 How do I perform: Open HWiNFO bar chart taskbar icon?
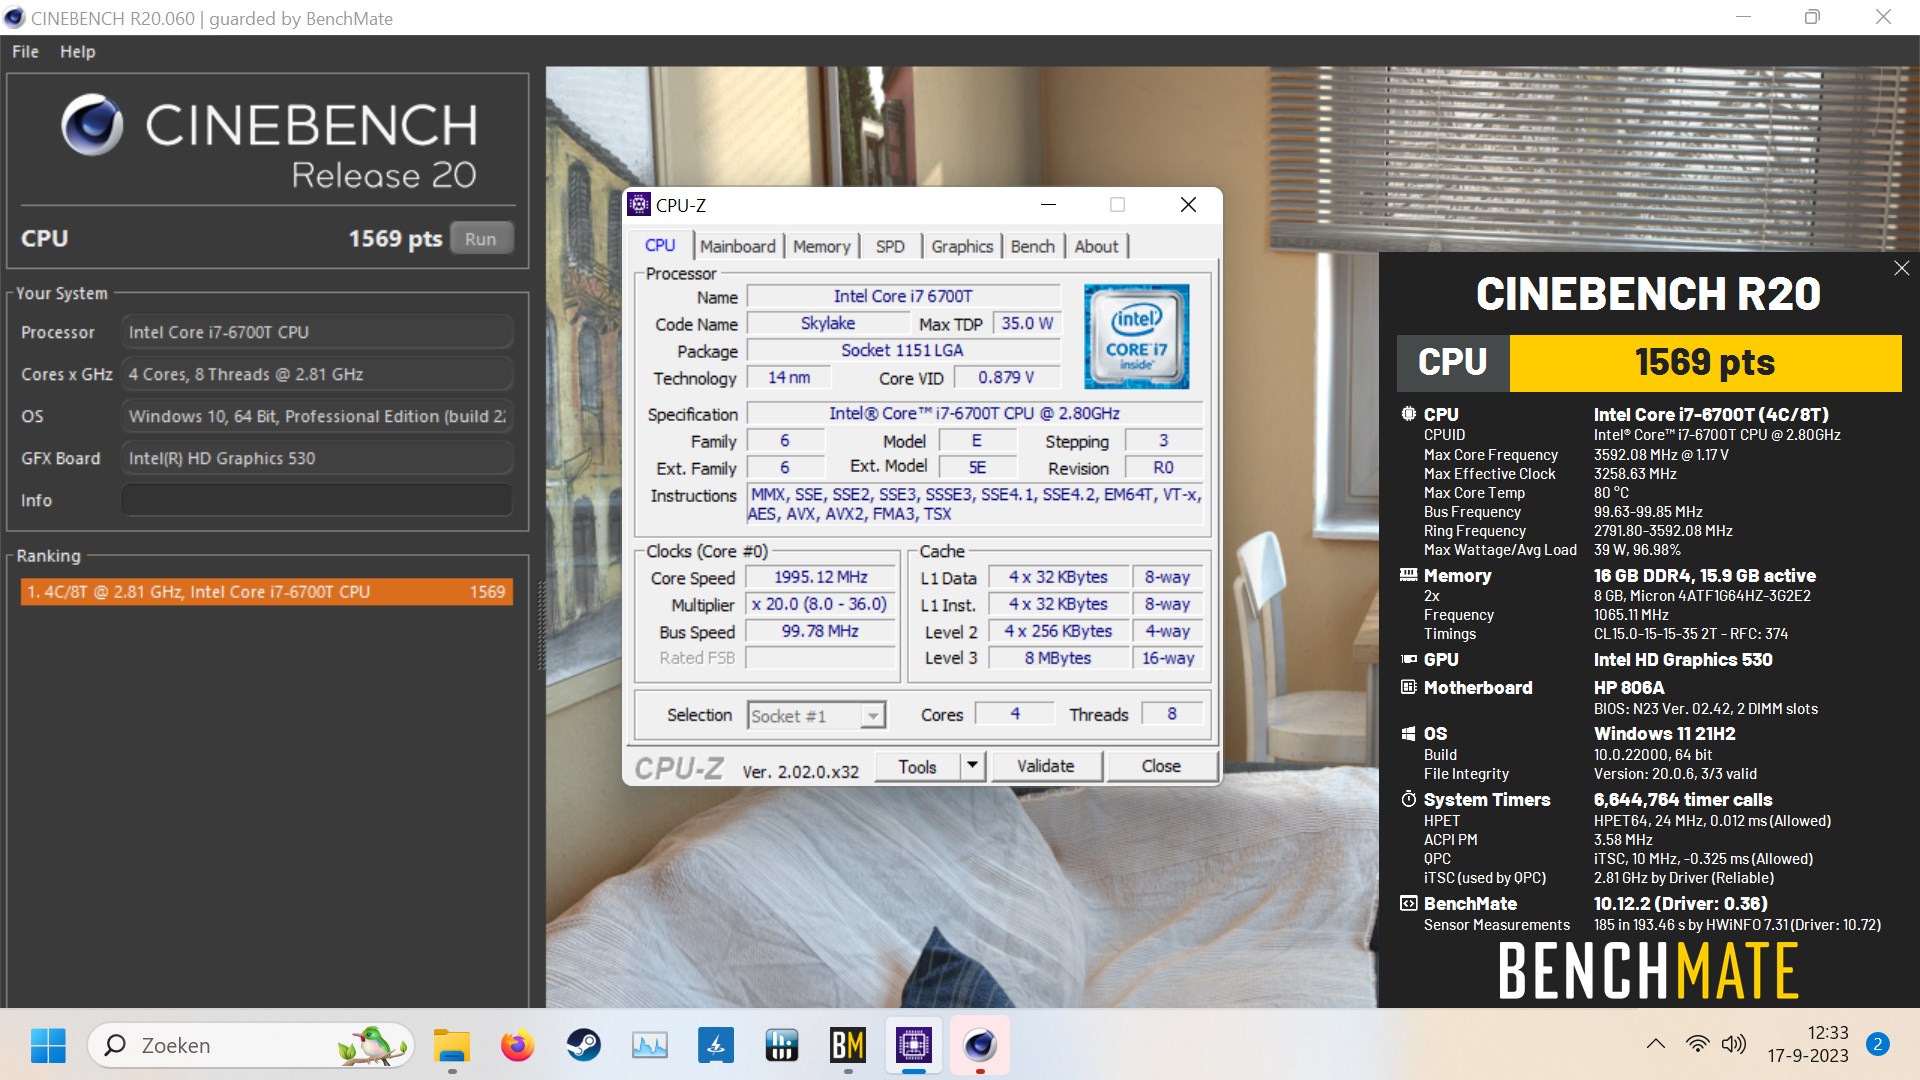click(x=781, y=1046)
